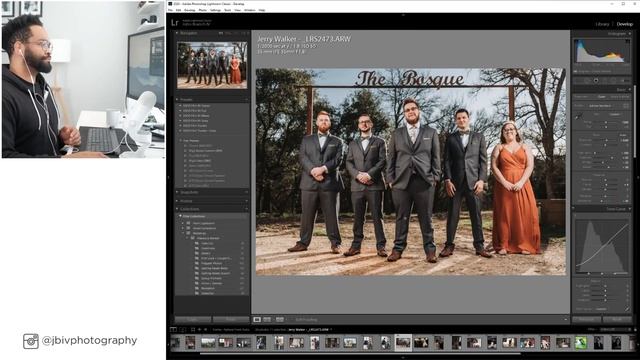Collapse the Histogram panel
Screen dimensions: 640x360
tap(629, 33)
